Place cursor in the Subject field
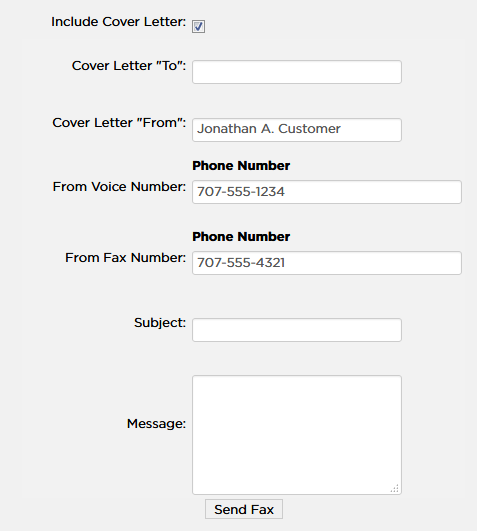The width and height of the screenshot is (477, 531). pos(297,330)
